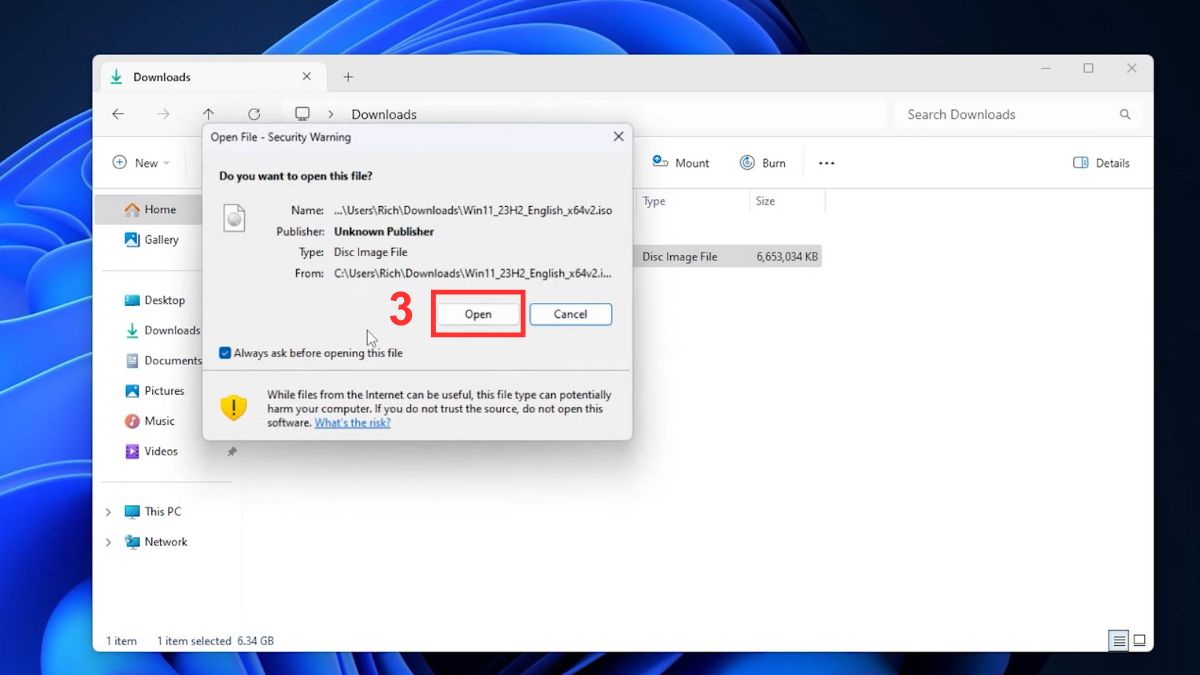The height and width of the screenshot is (675, 1200).
Task: Select the Downloads tab
Action: coord(162,76)
